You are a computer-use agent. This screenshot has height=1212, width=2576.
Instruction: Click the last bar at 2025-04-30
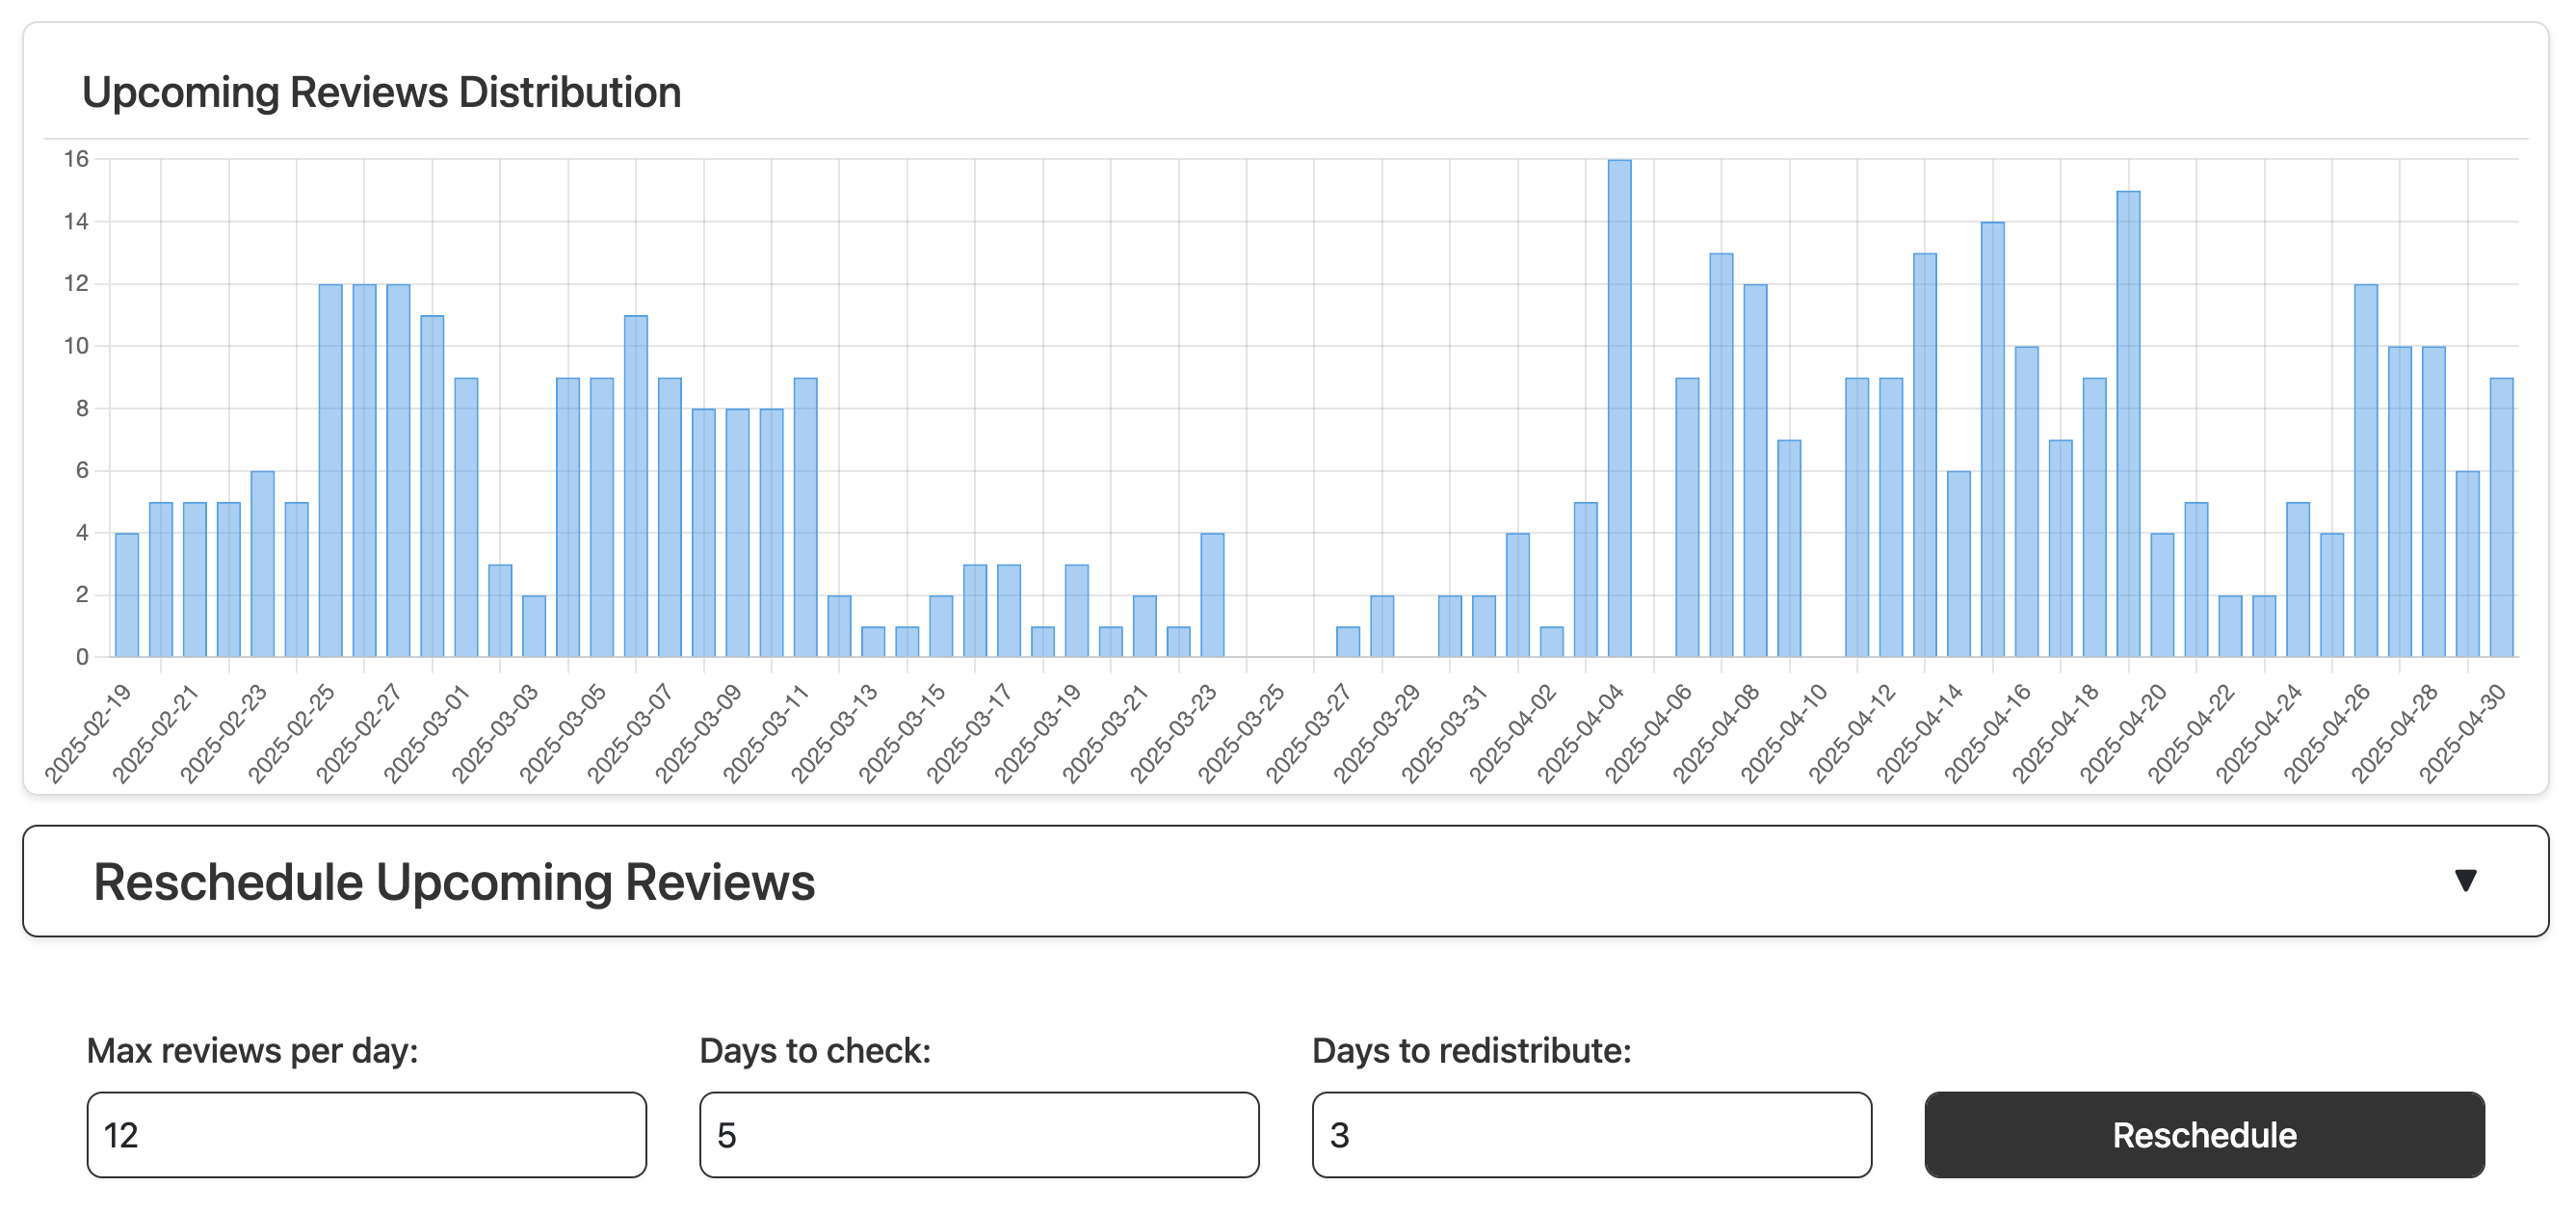[2502, 517]
